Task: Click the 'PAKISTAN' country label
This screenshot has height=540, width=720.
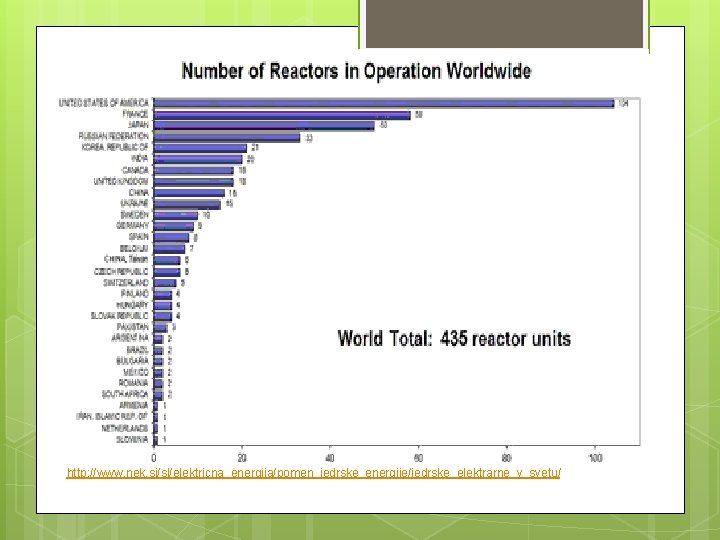Action: [x=133, y=327]
